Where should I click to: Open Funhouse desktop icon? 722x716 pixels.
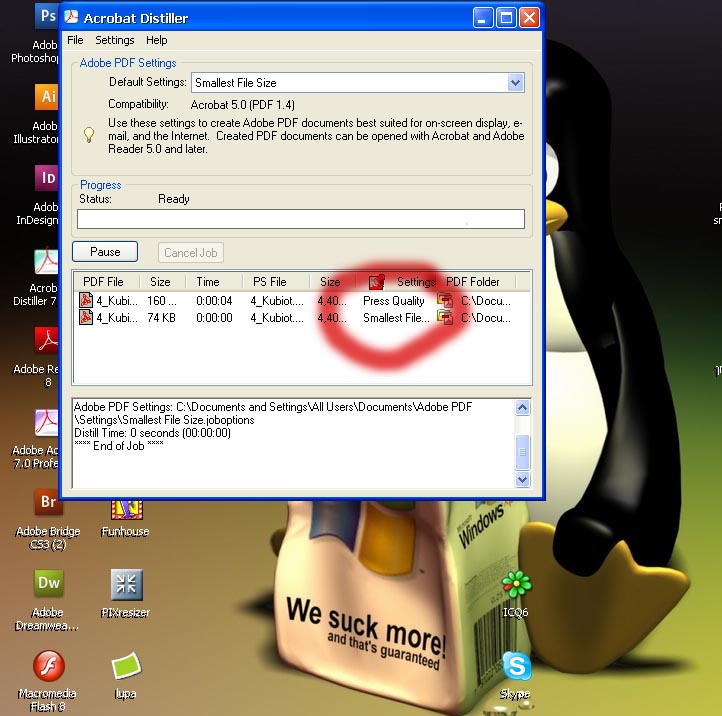(x=126, y=509)
